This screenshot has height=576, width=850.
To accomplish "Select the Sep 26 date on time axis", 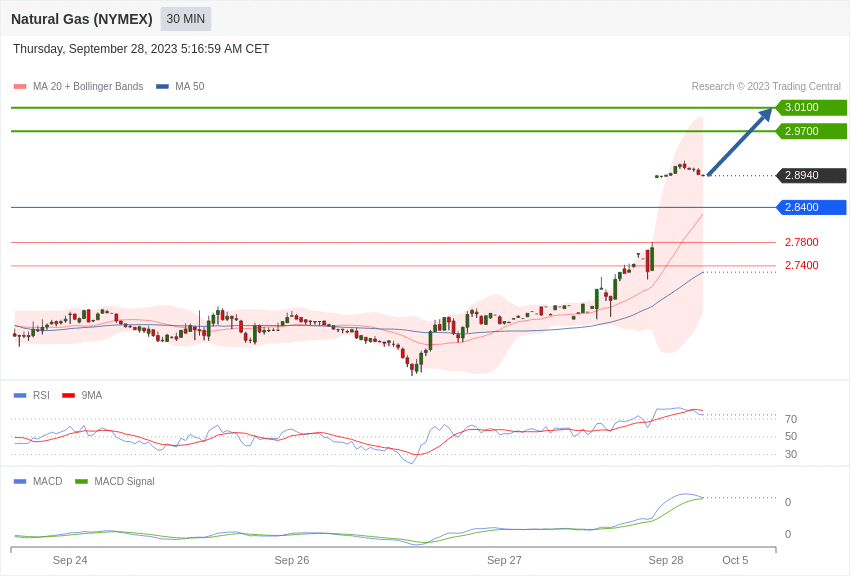I will (x=292, y=560).
